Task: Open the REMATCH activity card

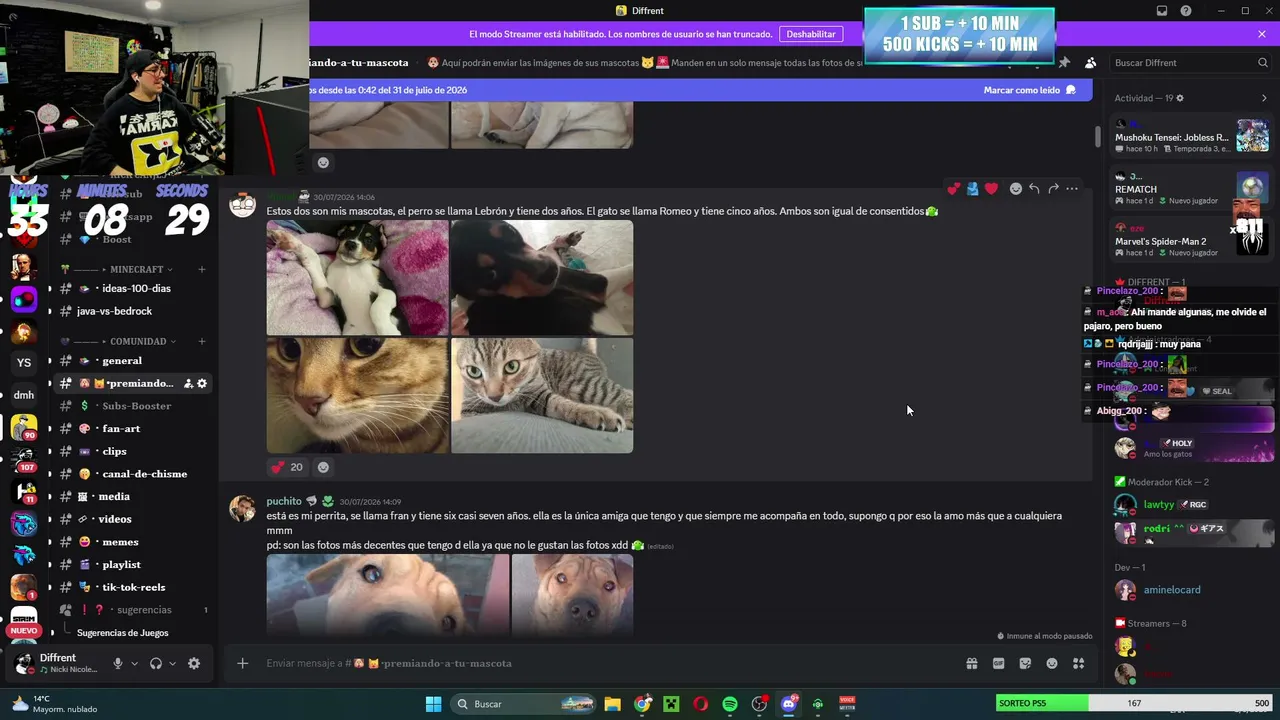Action: pos(1192,189)
